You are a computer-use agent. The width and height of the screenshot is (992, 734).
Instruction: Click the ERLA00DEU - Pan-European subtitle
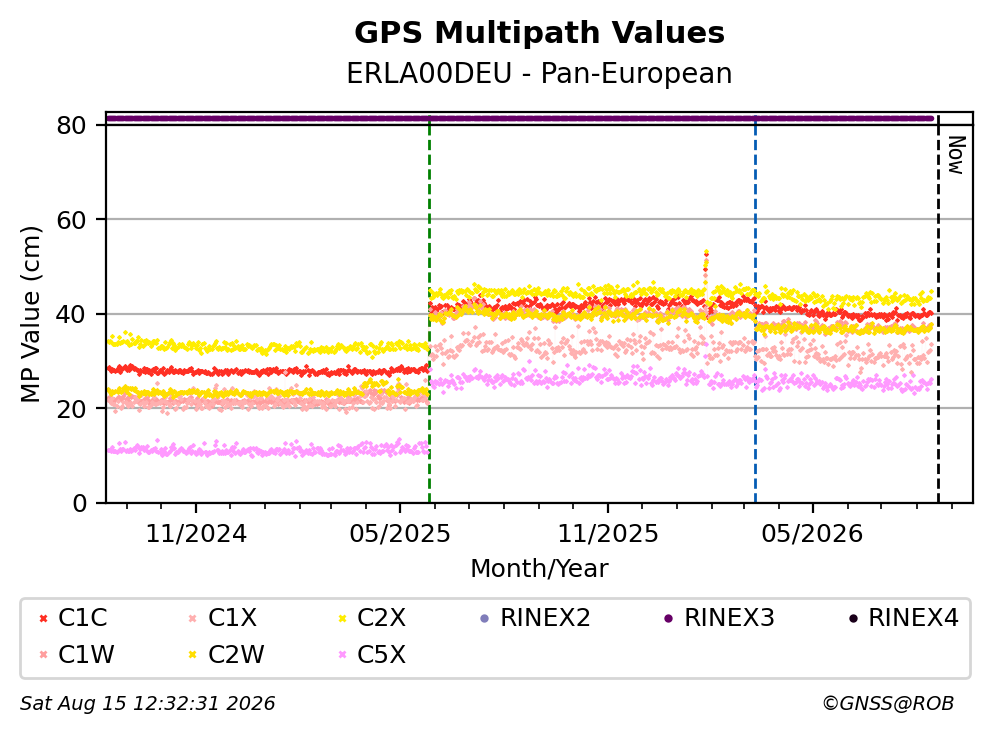[539, 73]
